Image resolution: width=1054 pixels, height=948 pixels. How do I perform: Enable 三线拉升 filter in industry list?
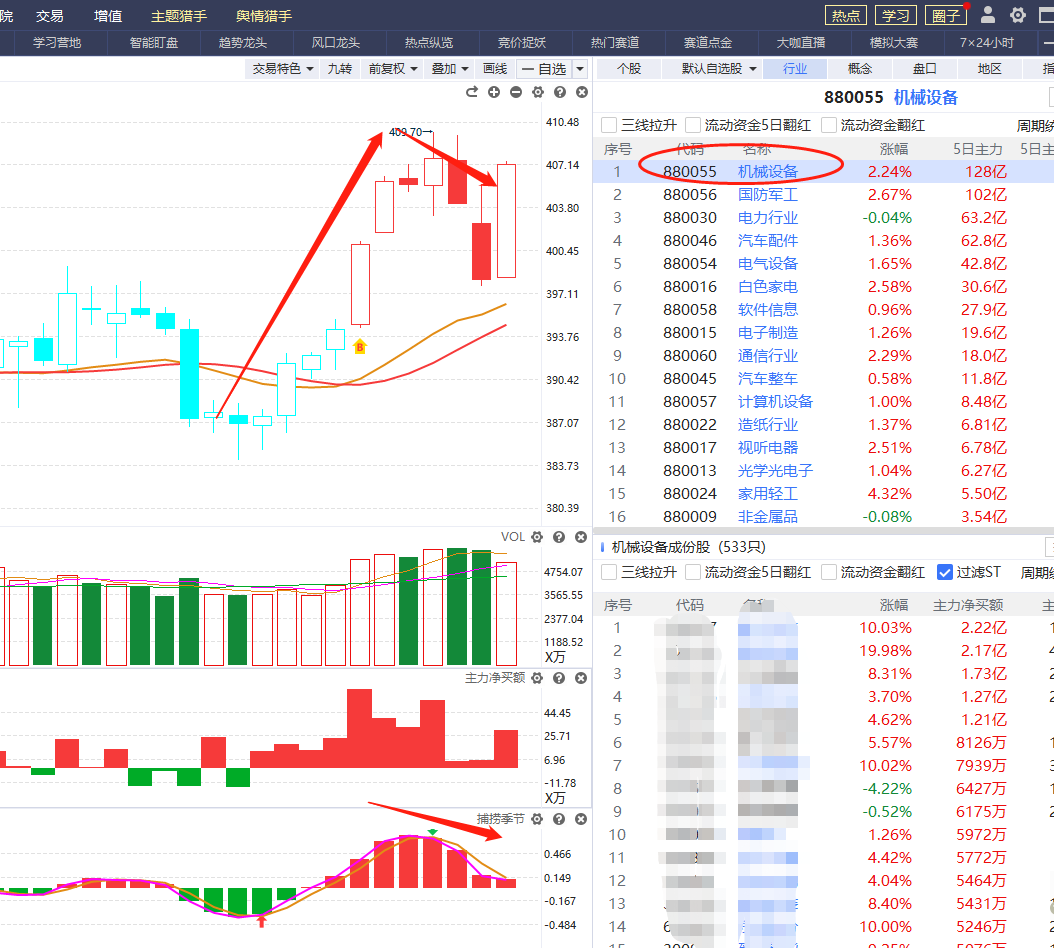click(609, 125)
